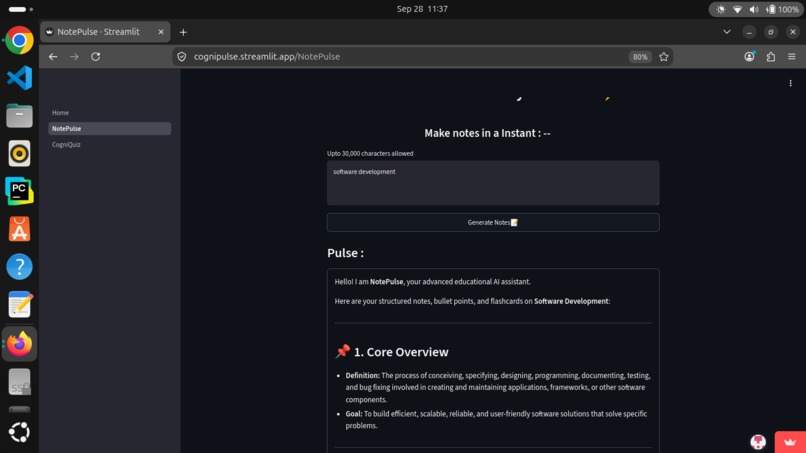Image resolution: width=806 pixels, height=453 pixels.
Task: Click the bold Definition: bullet label
Action: point(362,375)
